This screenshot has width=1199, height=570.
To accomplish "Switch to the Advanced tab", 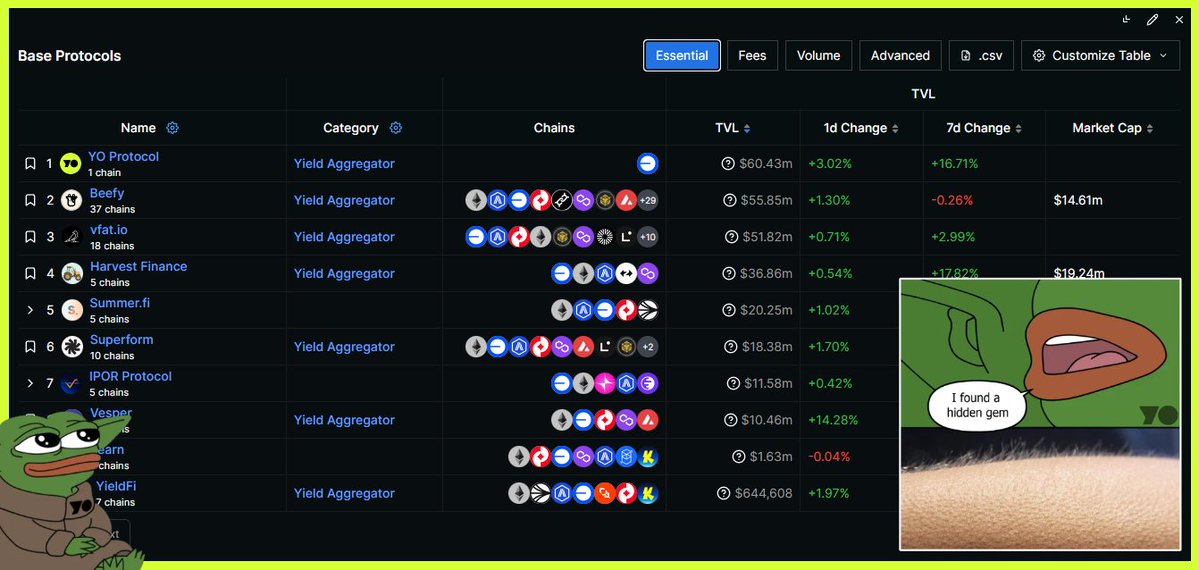I will pos(900,55).
